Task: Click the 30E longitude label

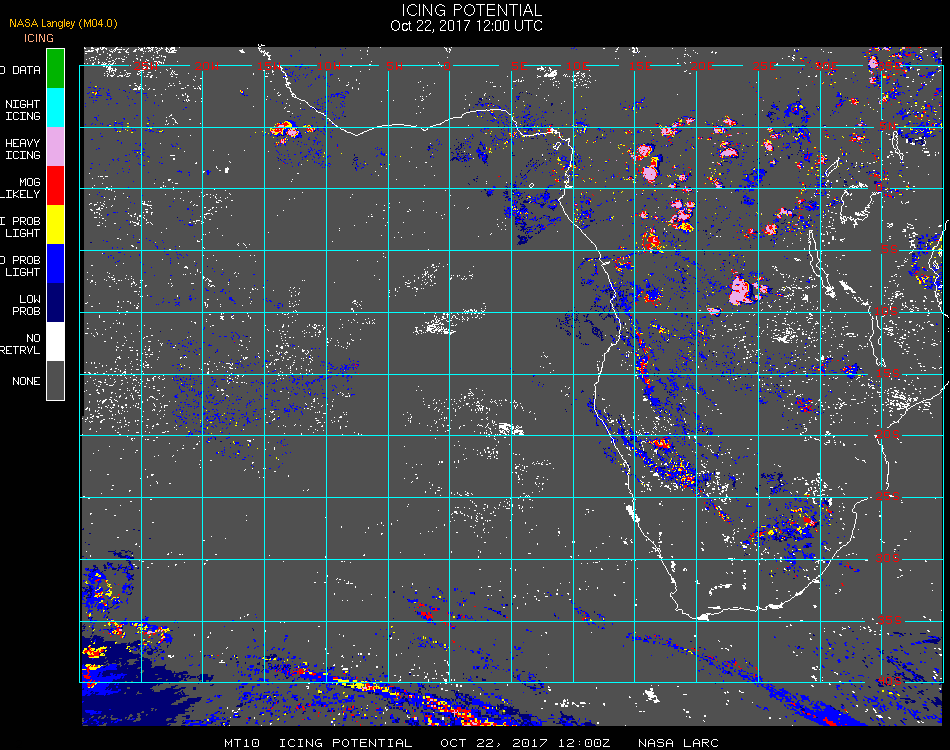Action: pos(826,65)
